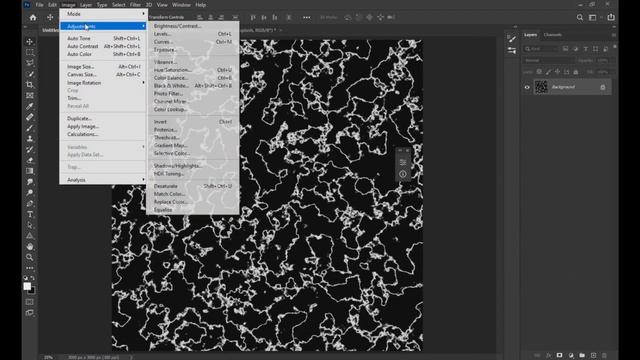Toggle Lock All in Layers panel
This screenshot has height=360, width=640.
click(576, 72)
